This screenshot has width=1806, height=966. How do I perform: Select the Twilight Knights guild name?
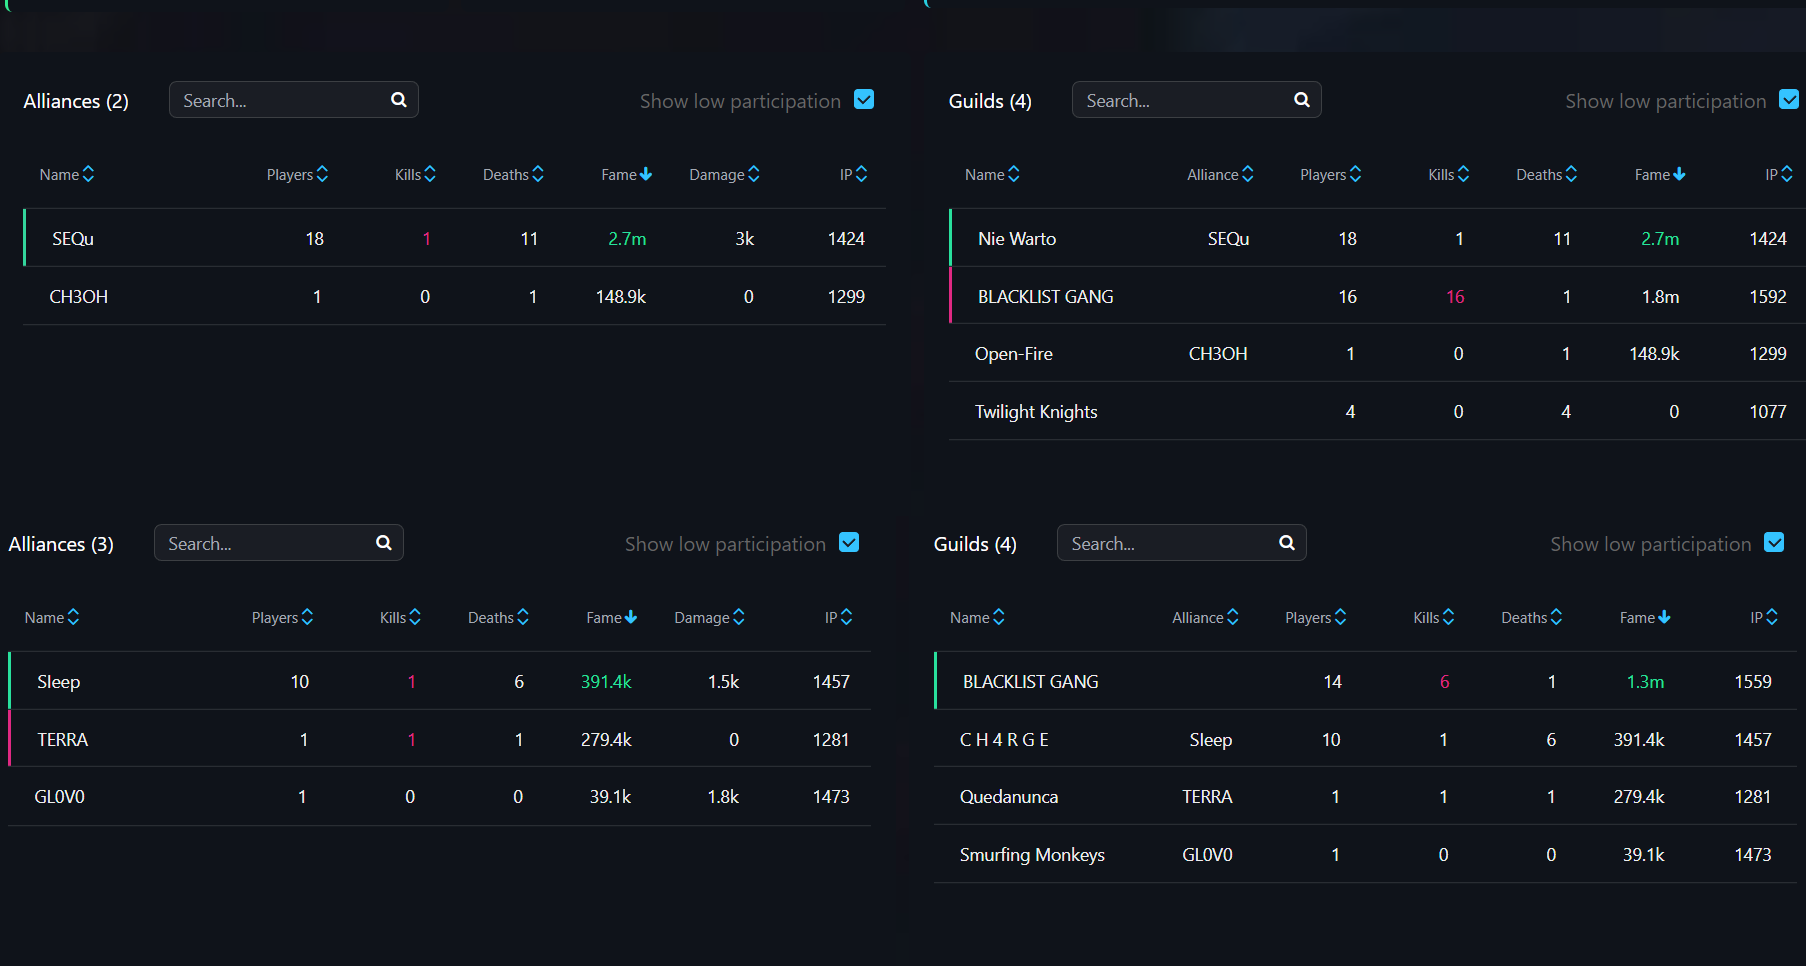(1036, 412)
